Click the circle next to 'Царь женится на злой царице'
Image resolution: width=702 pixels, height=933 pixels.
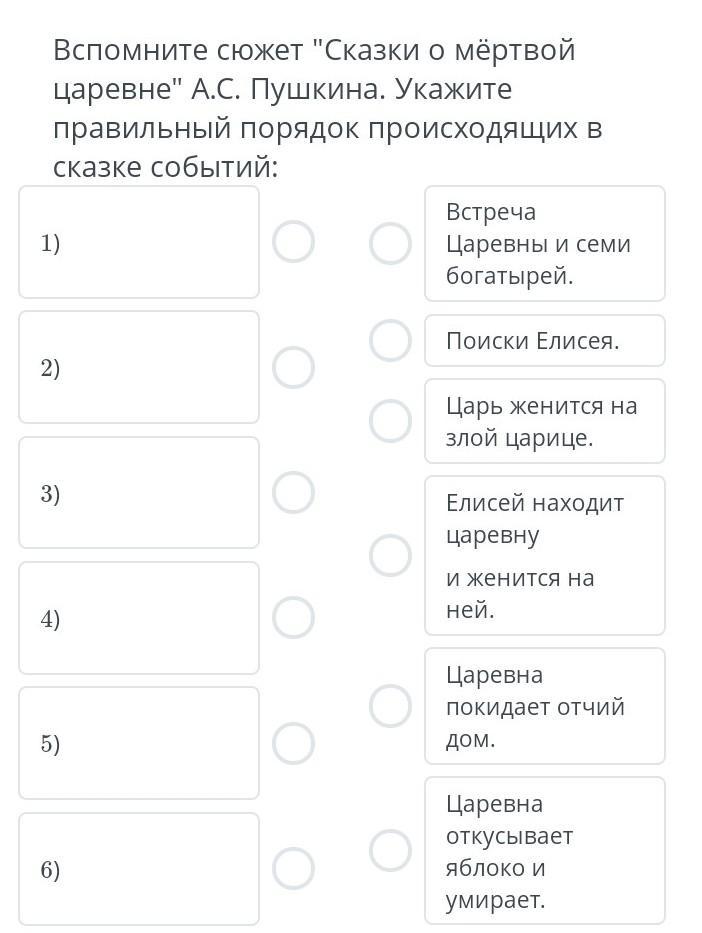pyautogui.click(x=390, y=421)
